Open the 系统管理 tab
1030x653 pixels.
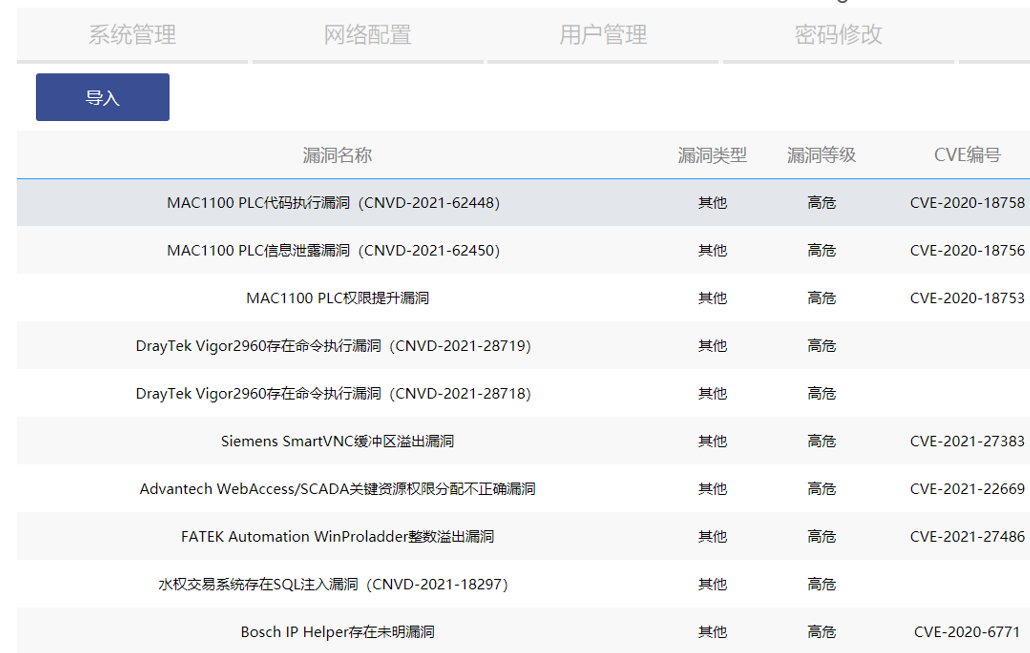point(132,35)
